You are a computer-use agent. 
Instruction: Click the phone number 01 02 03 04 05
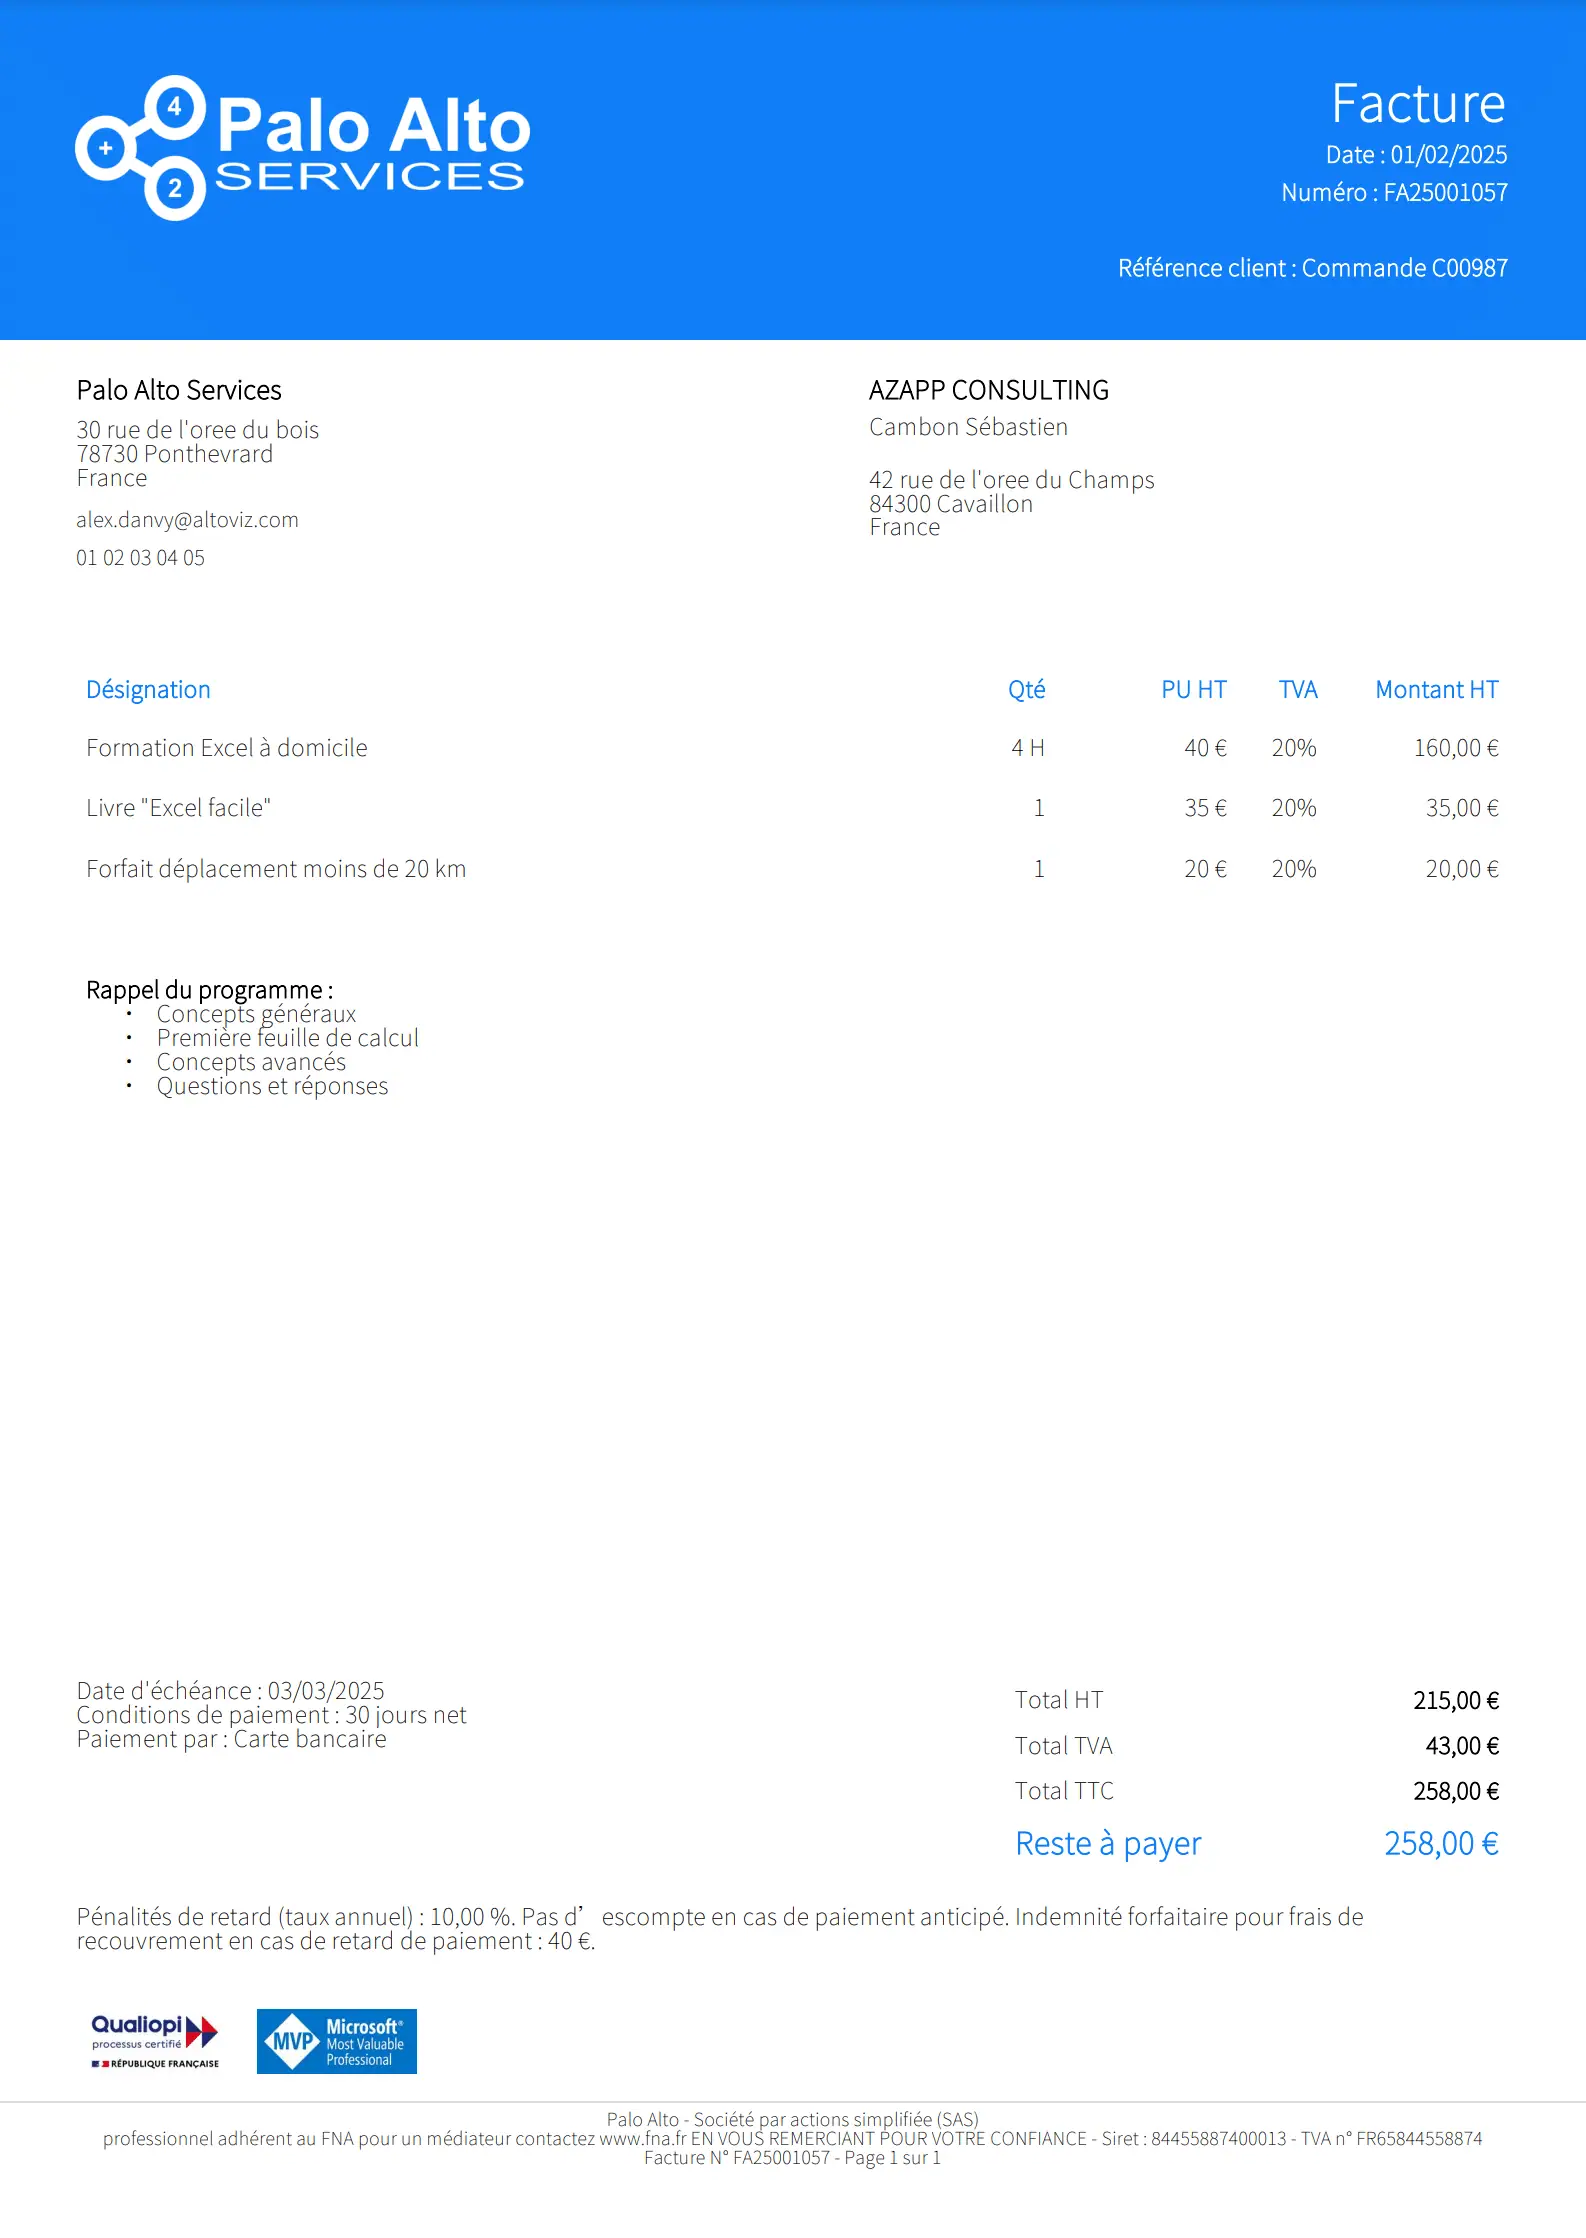[140, 558]
